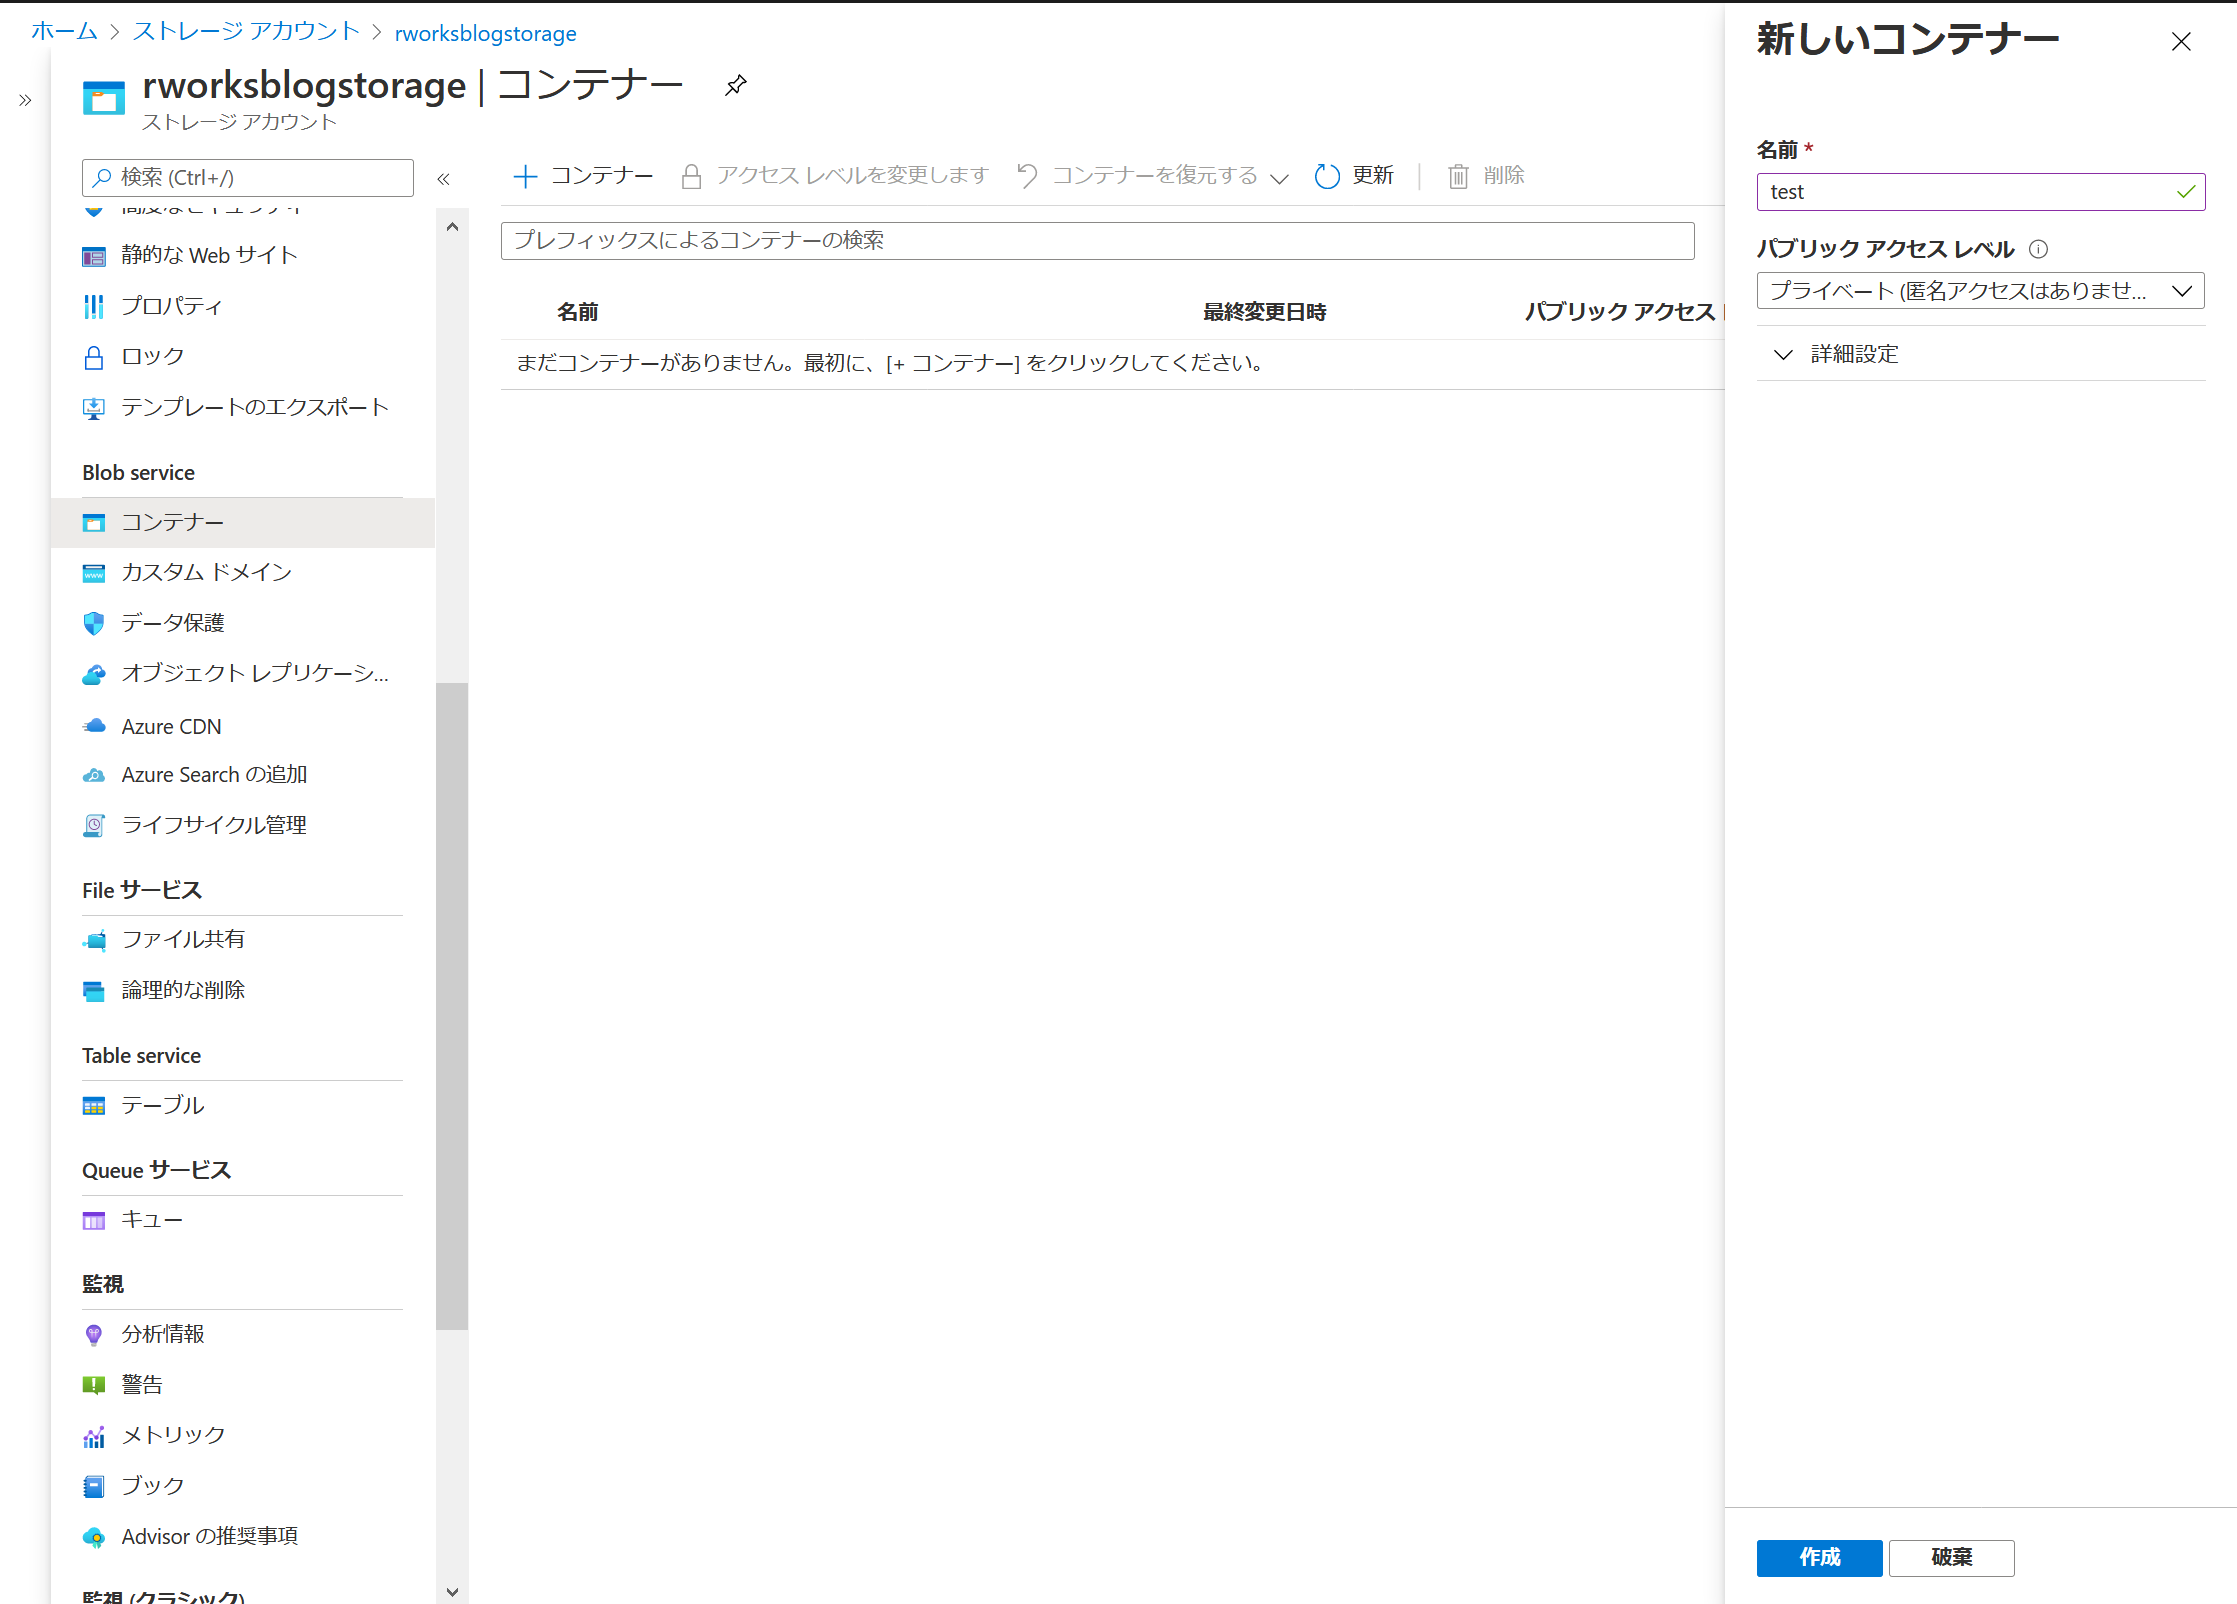The height and width of the screenshot is (1604, 2237).
Task: Click the ライフサイクル管理 icon
Action: (94, 826)
